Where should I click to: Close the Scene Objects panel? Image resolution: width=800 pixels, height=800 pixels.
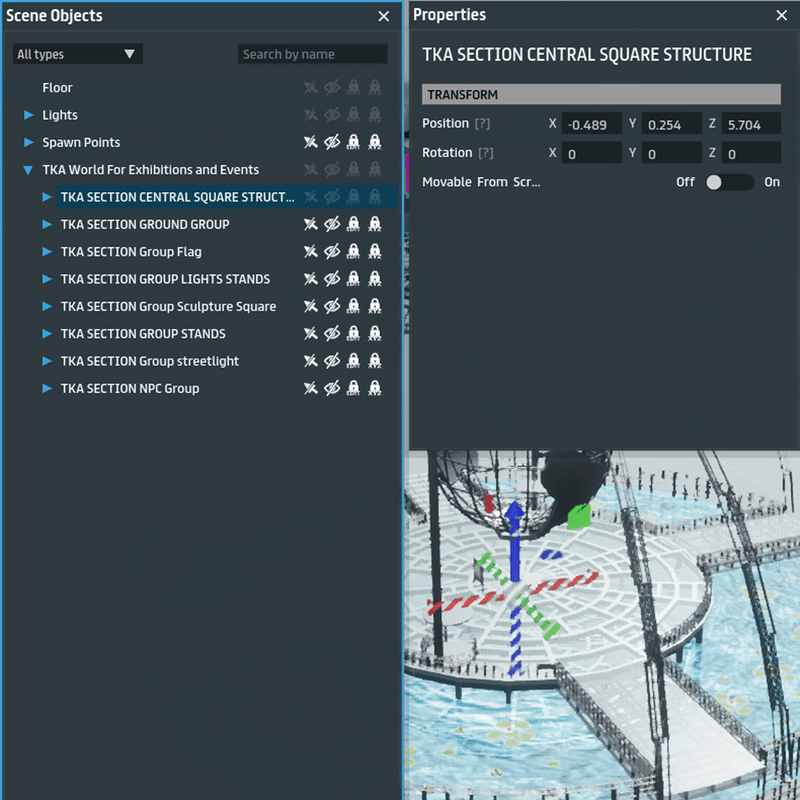pos(384,16)
